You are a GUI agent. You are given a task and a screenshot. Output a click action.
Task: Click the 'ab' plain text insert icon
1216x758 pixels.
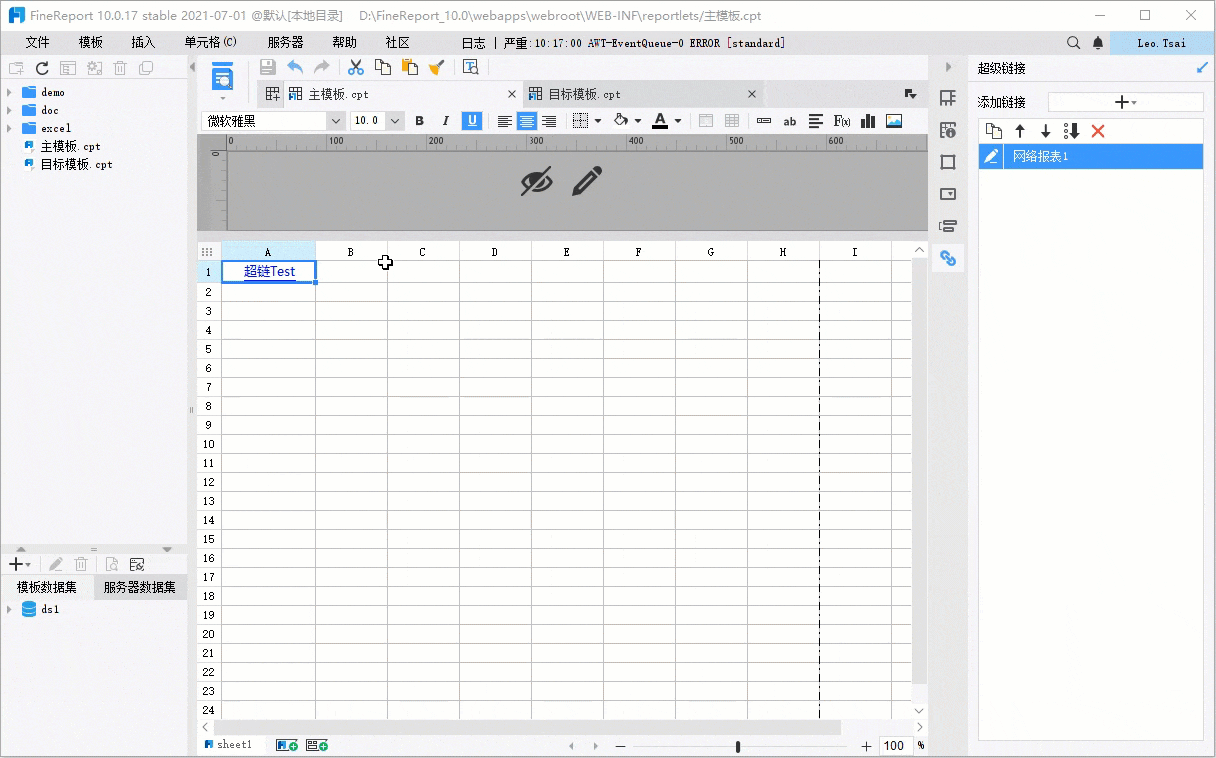[790, 121]
